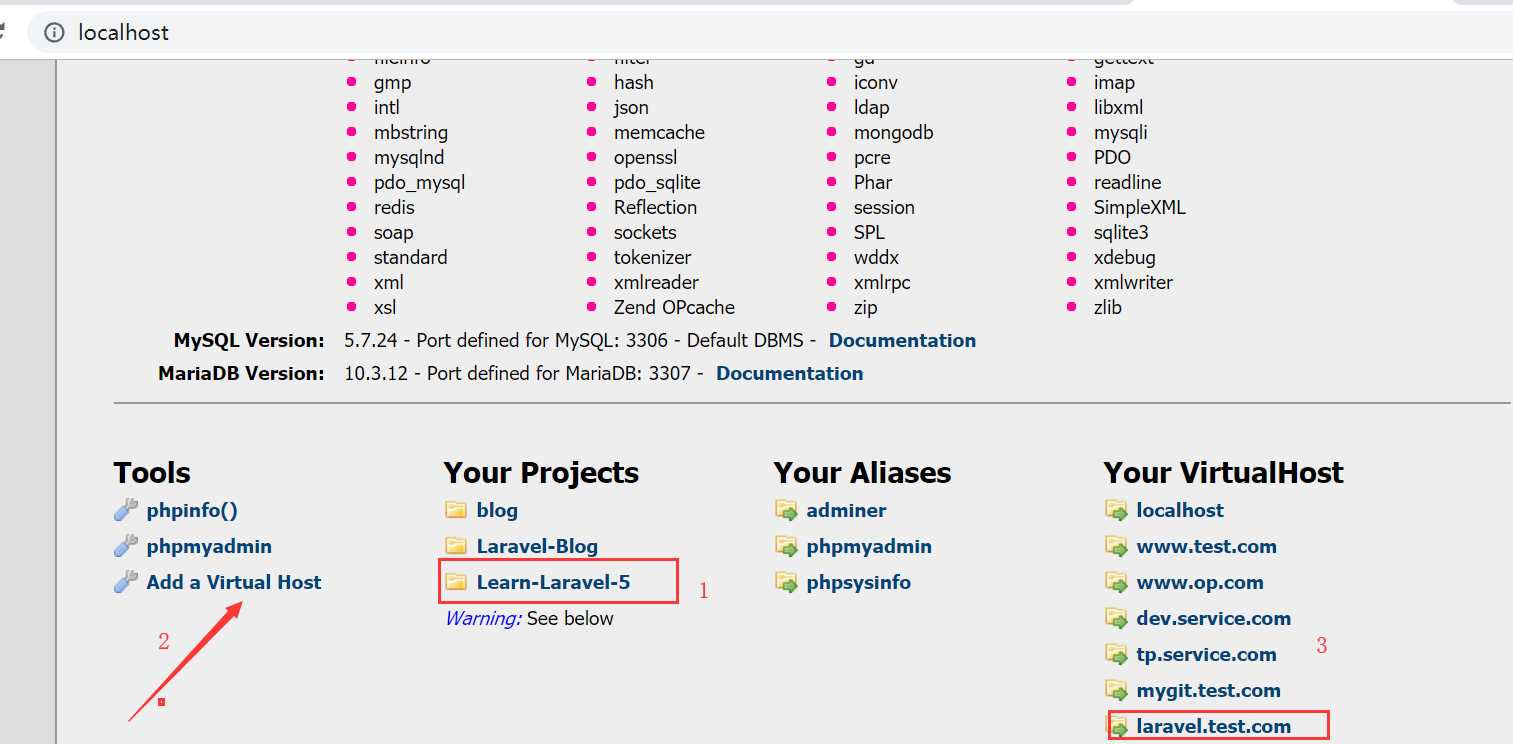Click folder icon next to Laravel-Blog
This screenshot has width=1513, height=744.
coord(456,546)
